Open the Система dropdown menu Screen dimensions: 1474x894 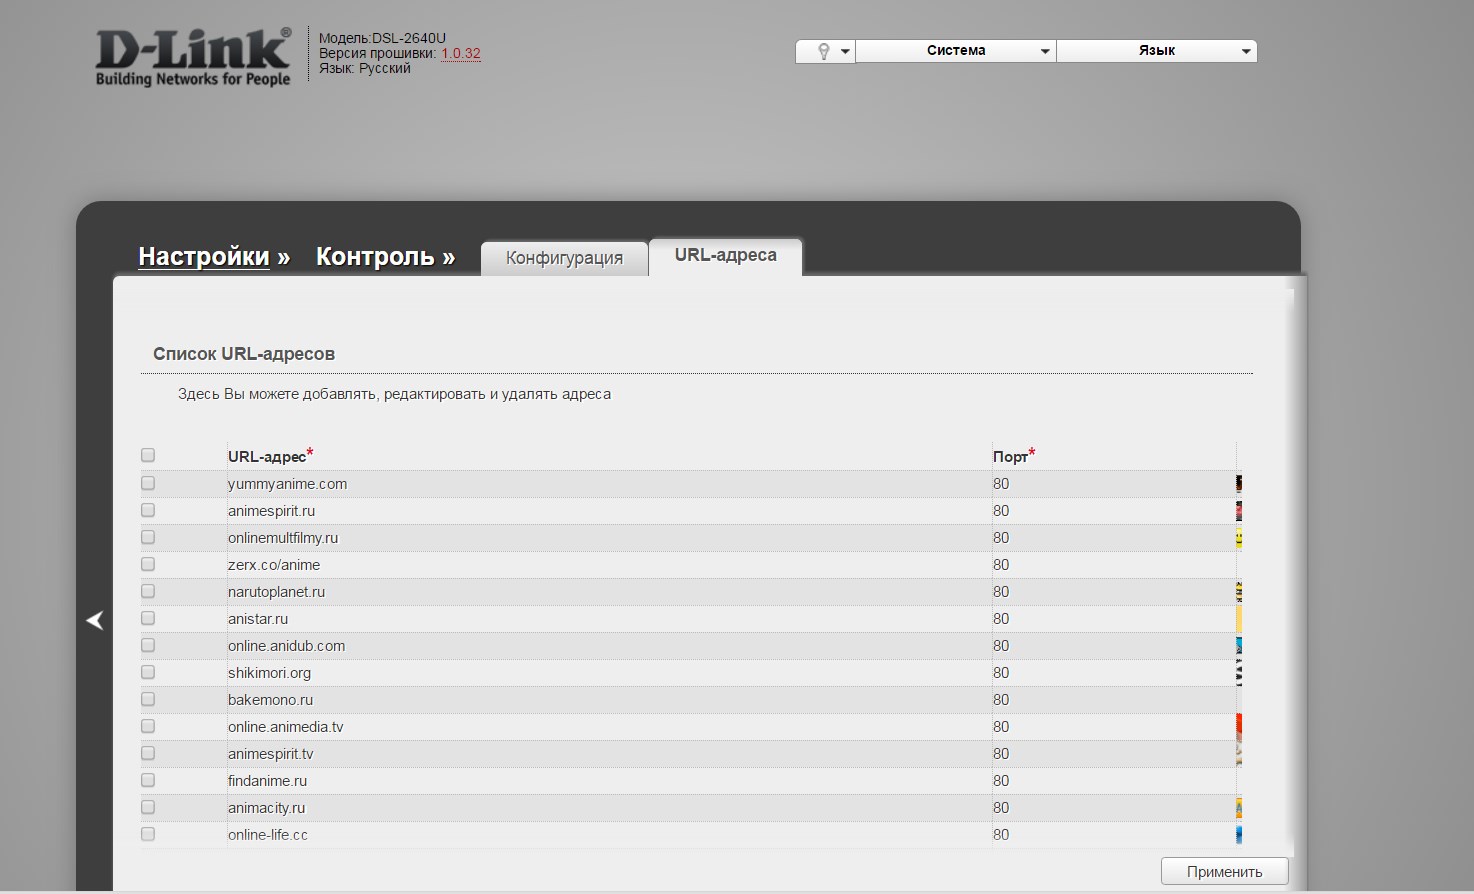click(x=956, y=51)
